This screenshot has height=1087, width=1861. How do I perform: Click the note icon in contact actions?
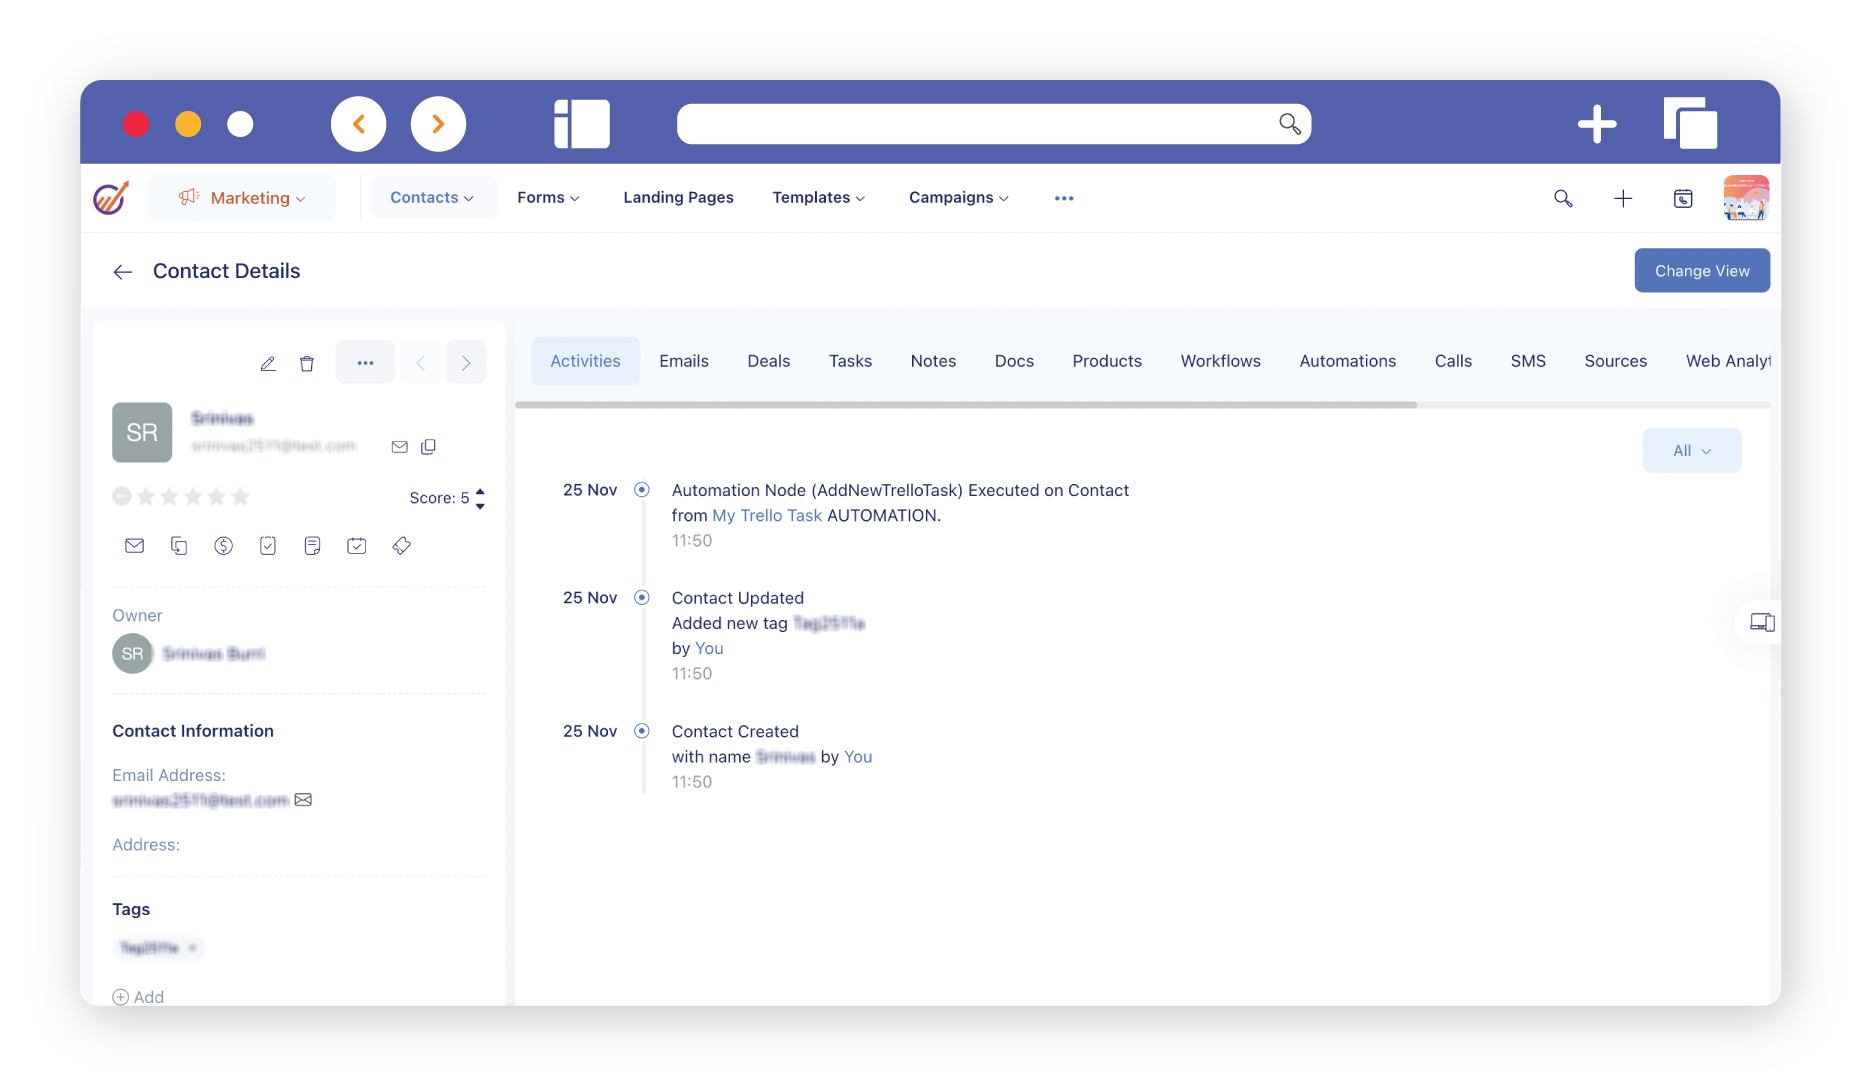coord(312,546)
